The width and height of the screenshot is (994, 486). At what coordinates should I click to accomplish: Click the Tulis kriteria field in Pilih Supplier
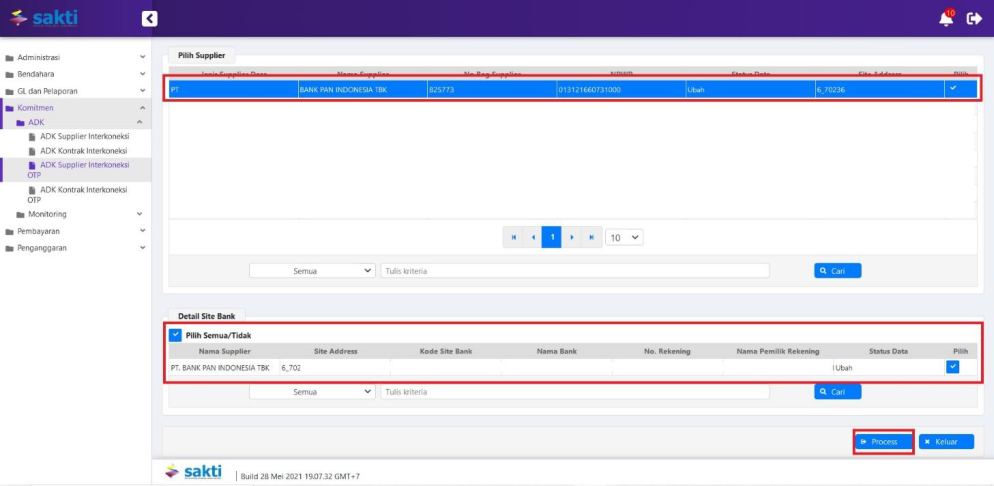click(575, 271)
